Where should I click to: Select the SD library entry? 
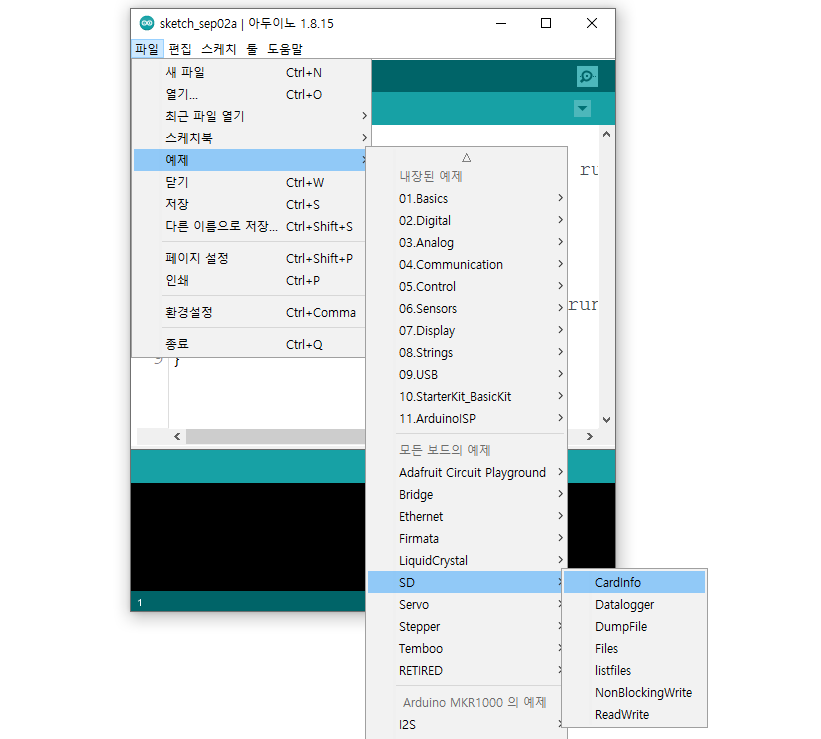(465, 582)
